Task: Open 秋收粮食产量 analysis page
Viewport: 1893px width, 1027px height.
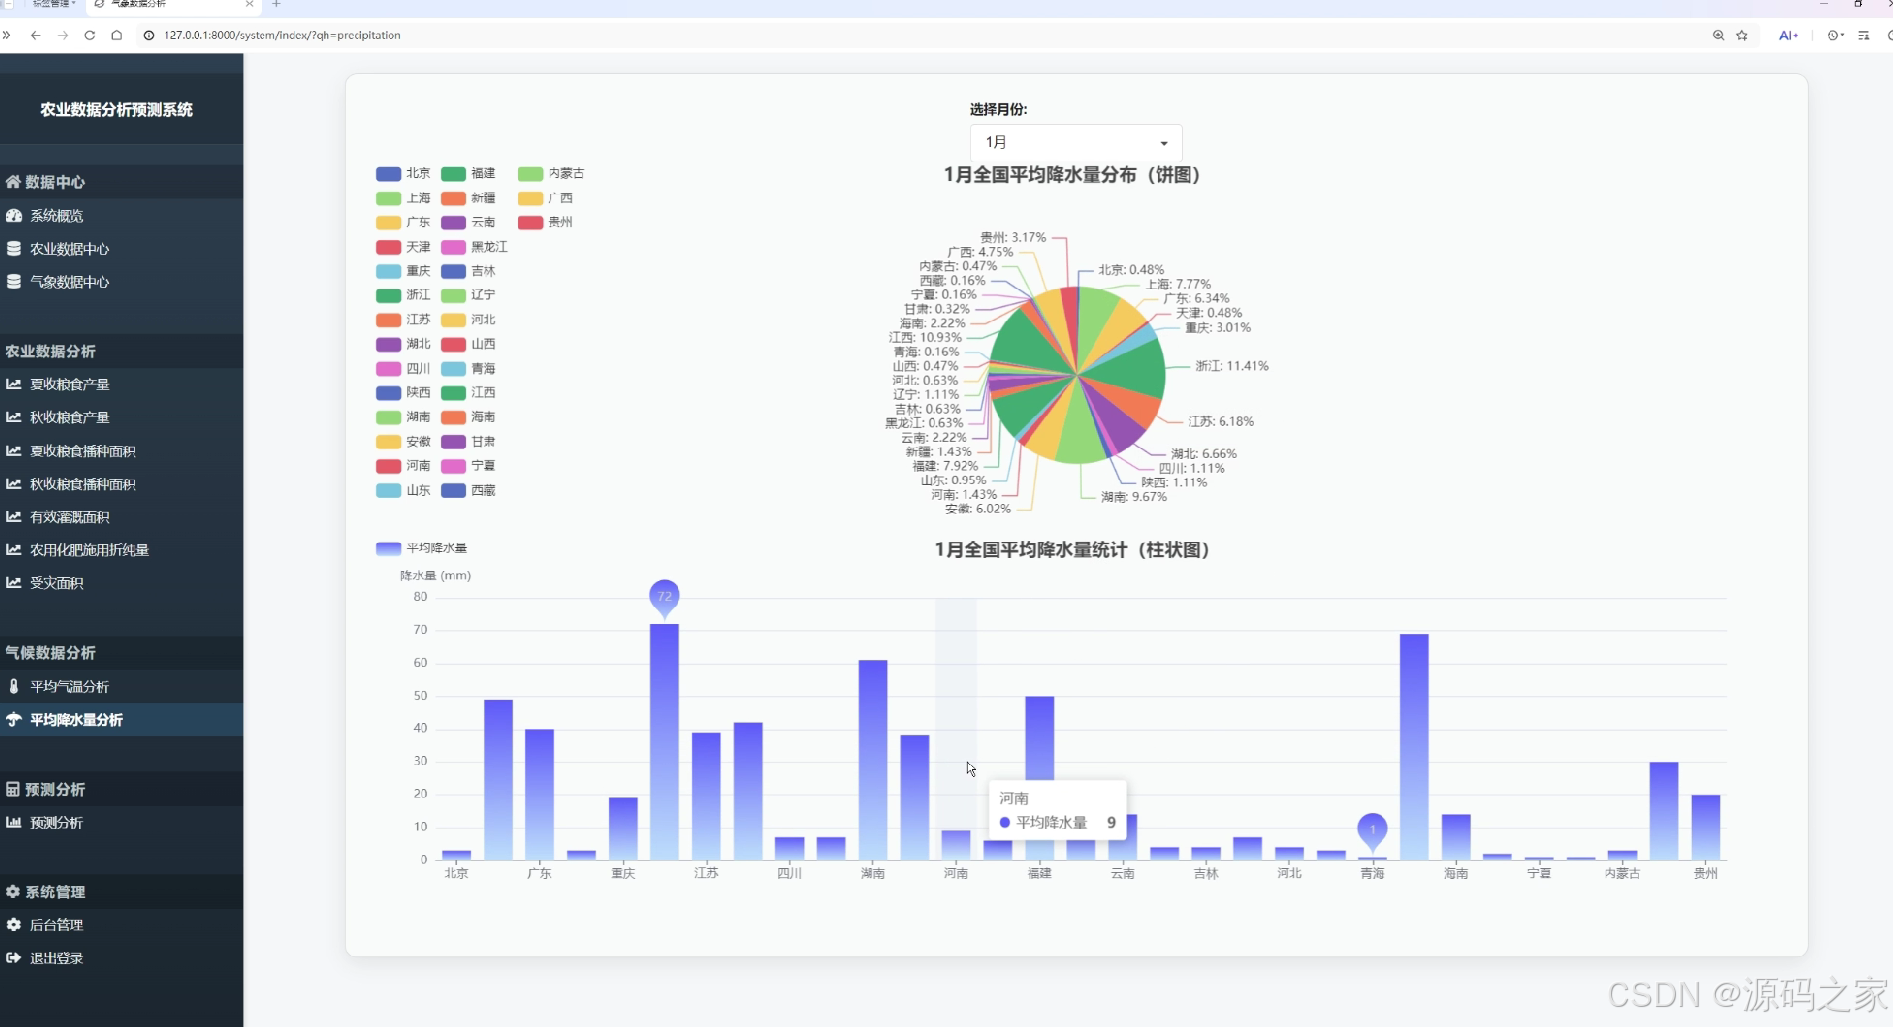Action: coord(69,417)
